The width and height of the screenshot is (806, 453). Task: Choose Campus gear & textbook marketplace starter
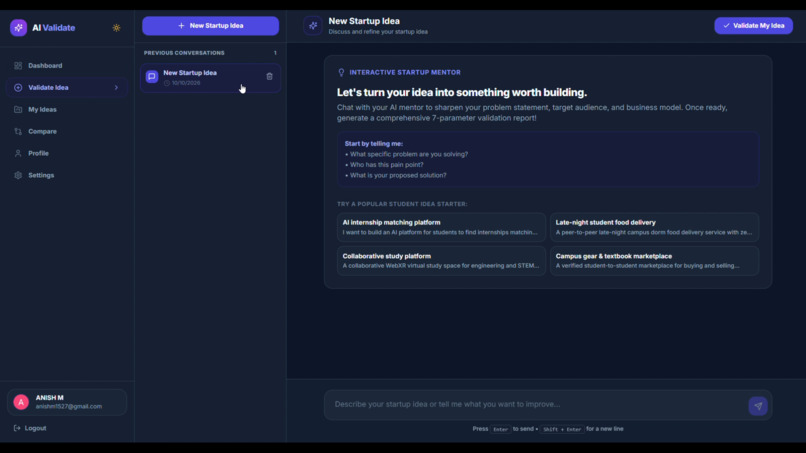[x=654, y=261]
